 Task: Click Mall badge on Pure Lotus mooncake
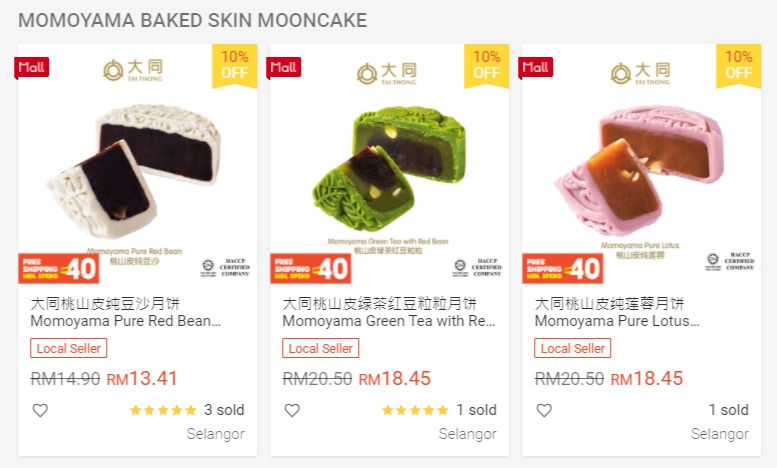(x=536, y=67)
